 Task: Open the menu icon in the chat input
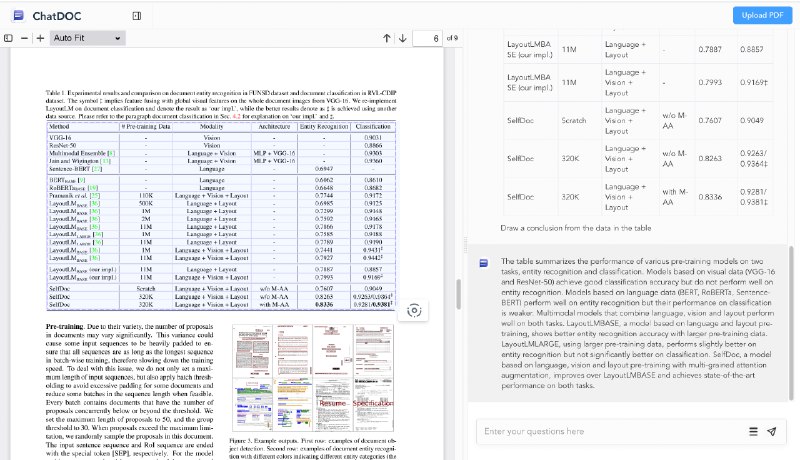tap(753, 431)
